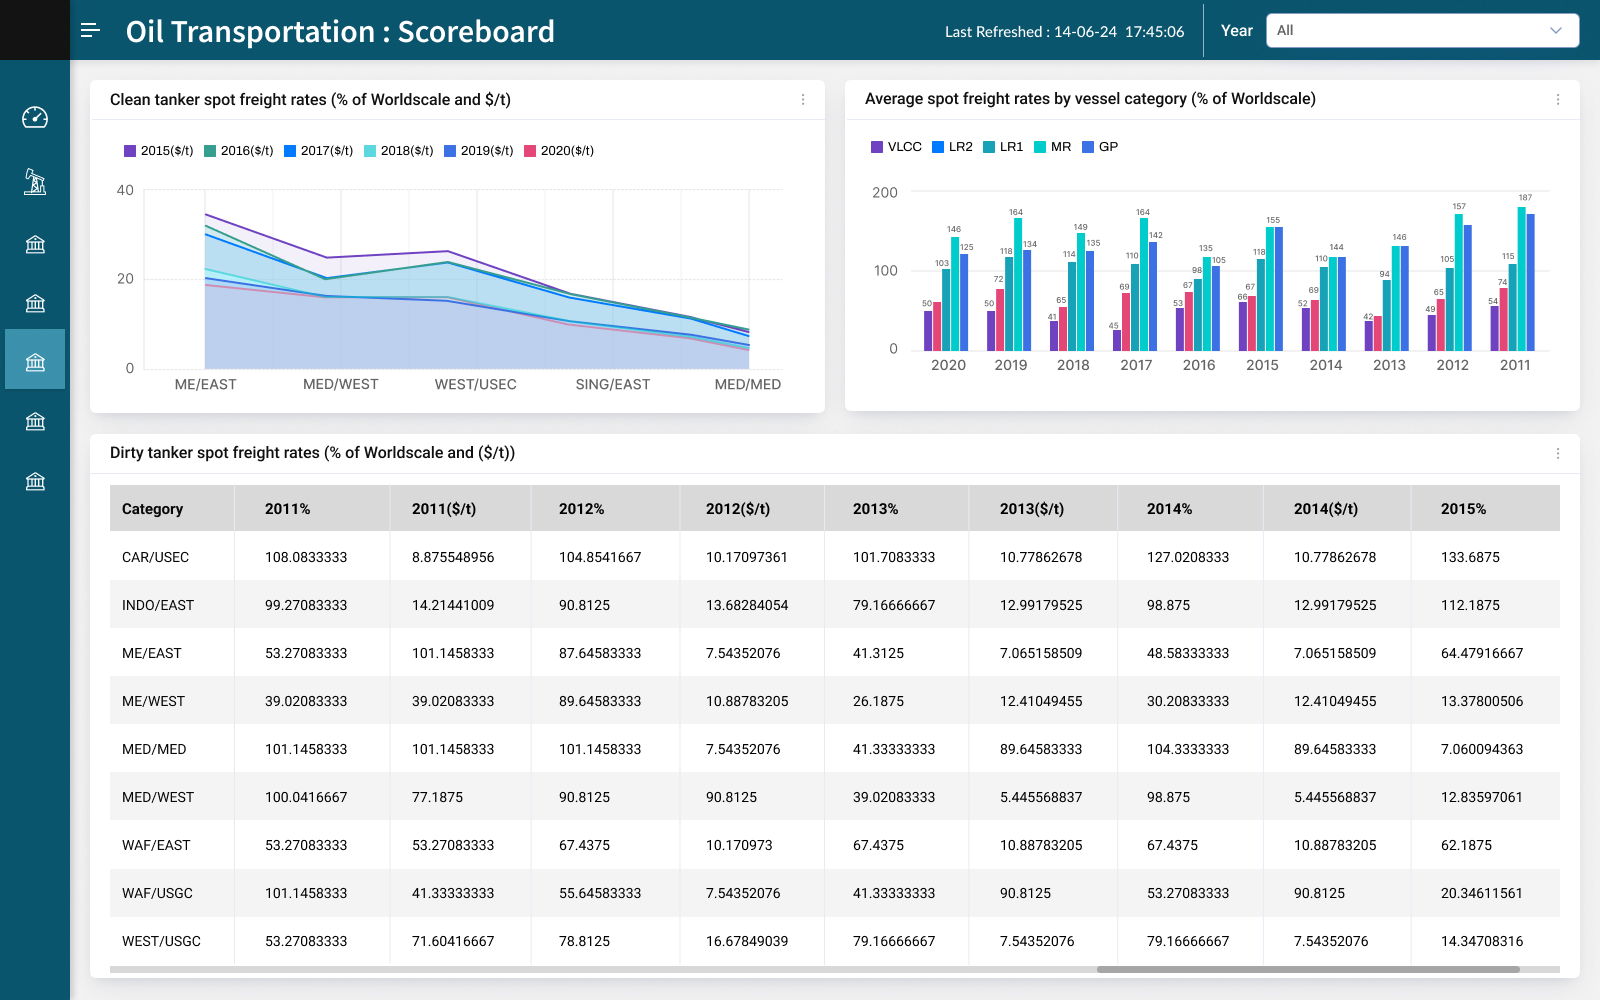Toggle the 2015($/t) legend series
Screen dimensions: 1600x1000
pyautogui.click(x=158, y=151)
